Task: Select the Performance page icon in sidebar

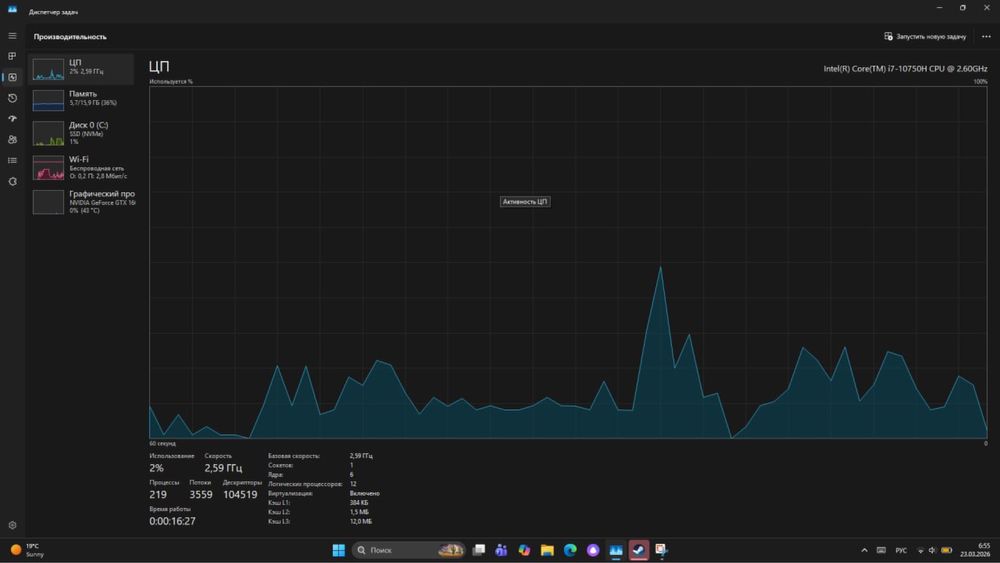Action: click(12, 77)
